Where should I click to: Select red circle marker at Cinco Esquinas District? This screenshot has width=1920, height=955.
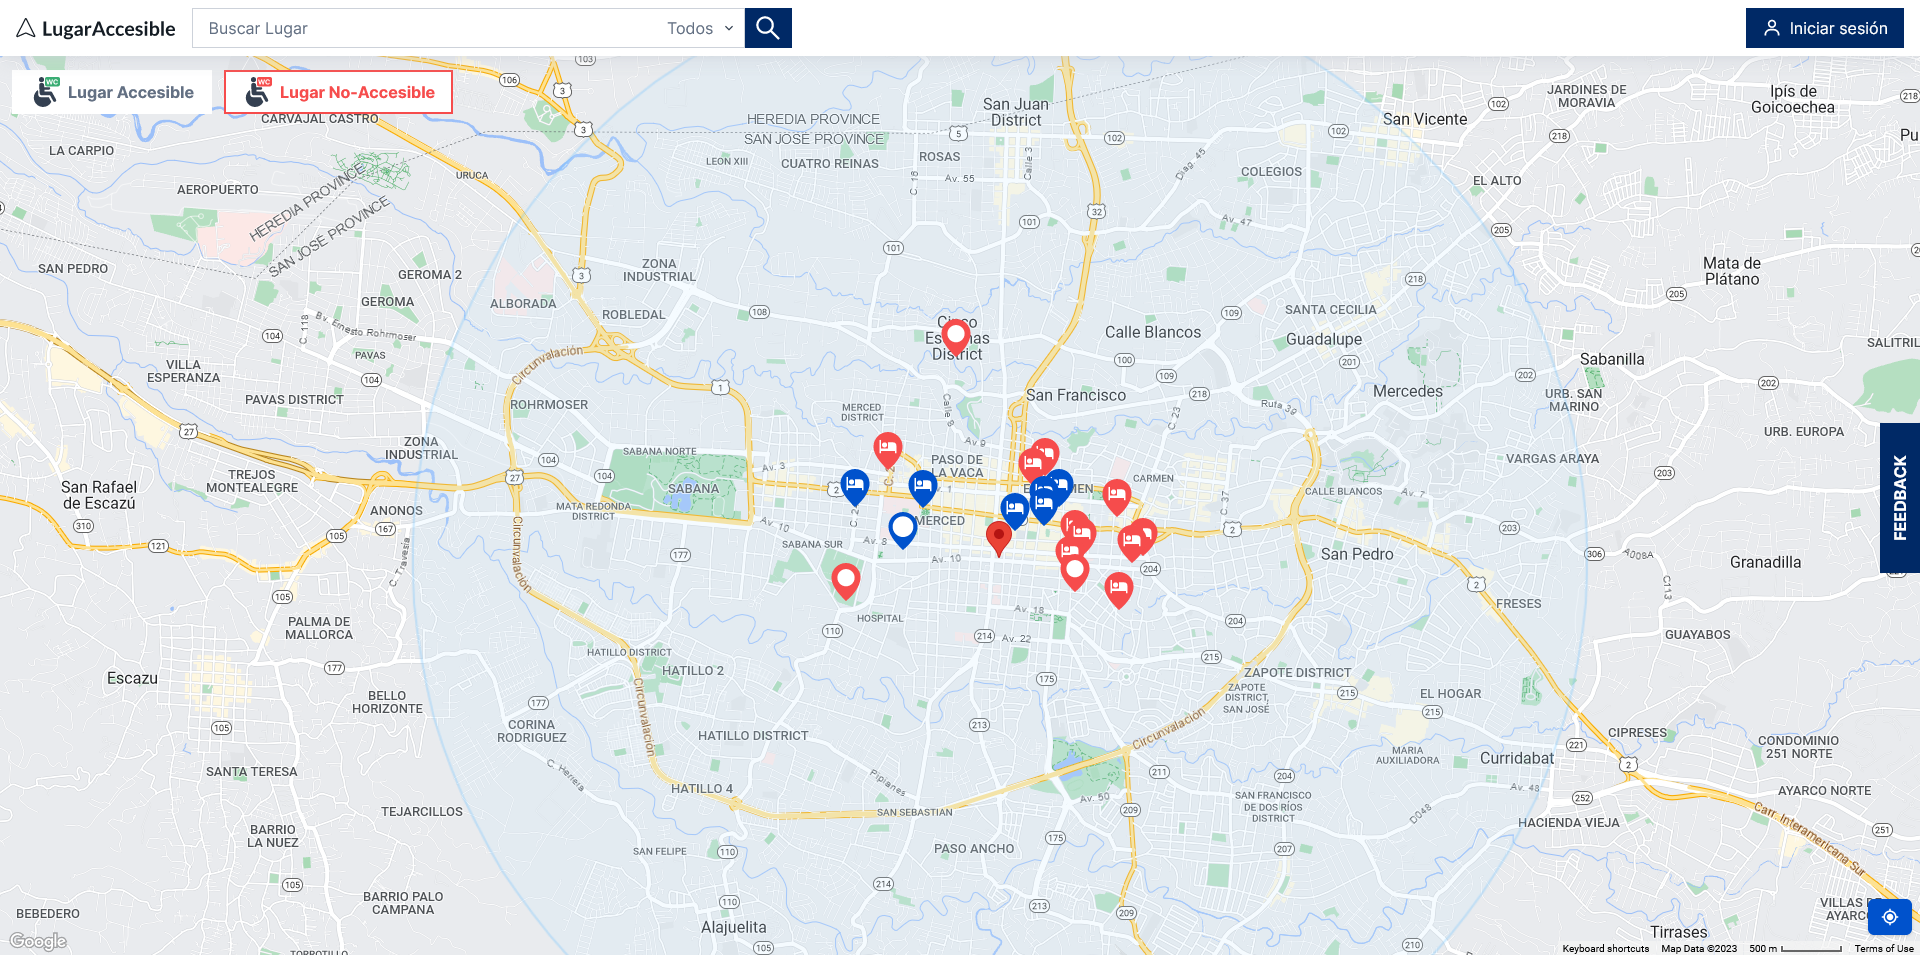(x=956, y=336)
